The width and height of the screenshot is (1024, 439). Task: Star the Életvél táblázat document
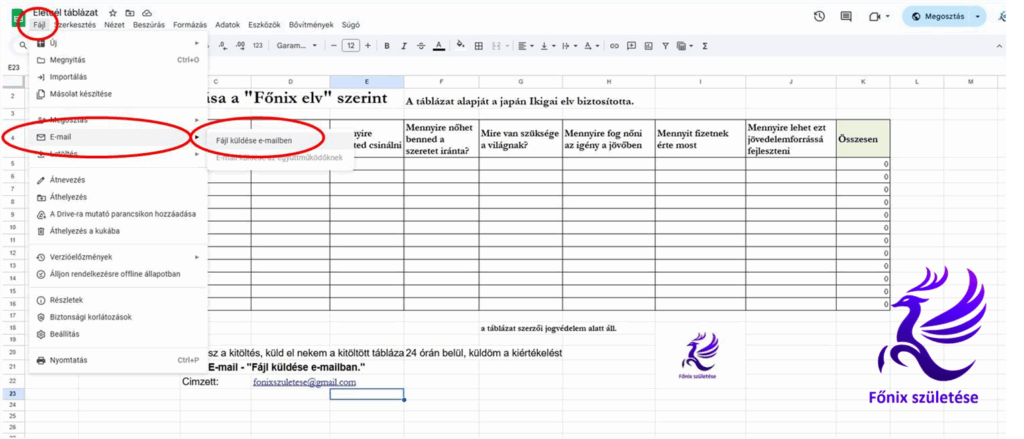pyautogui.click(x=112, y=10)
